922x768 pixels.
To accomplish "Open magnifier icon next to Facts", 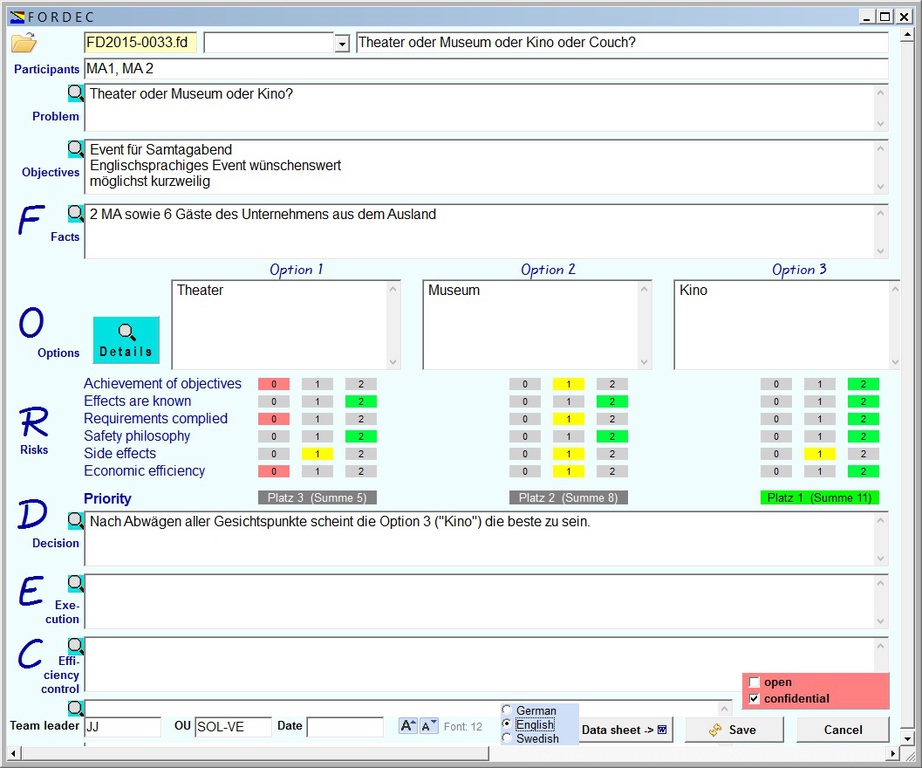I will click(76, 213).
